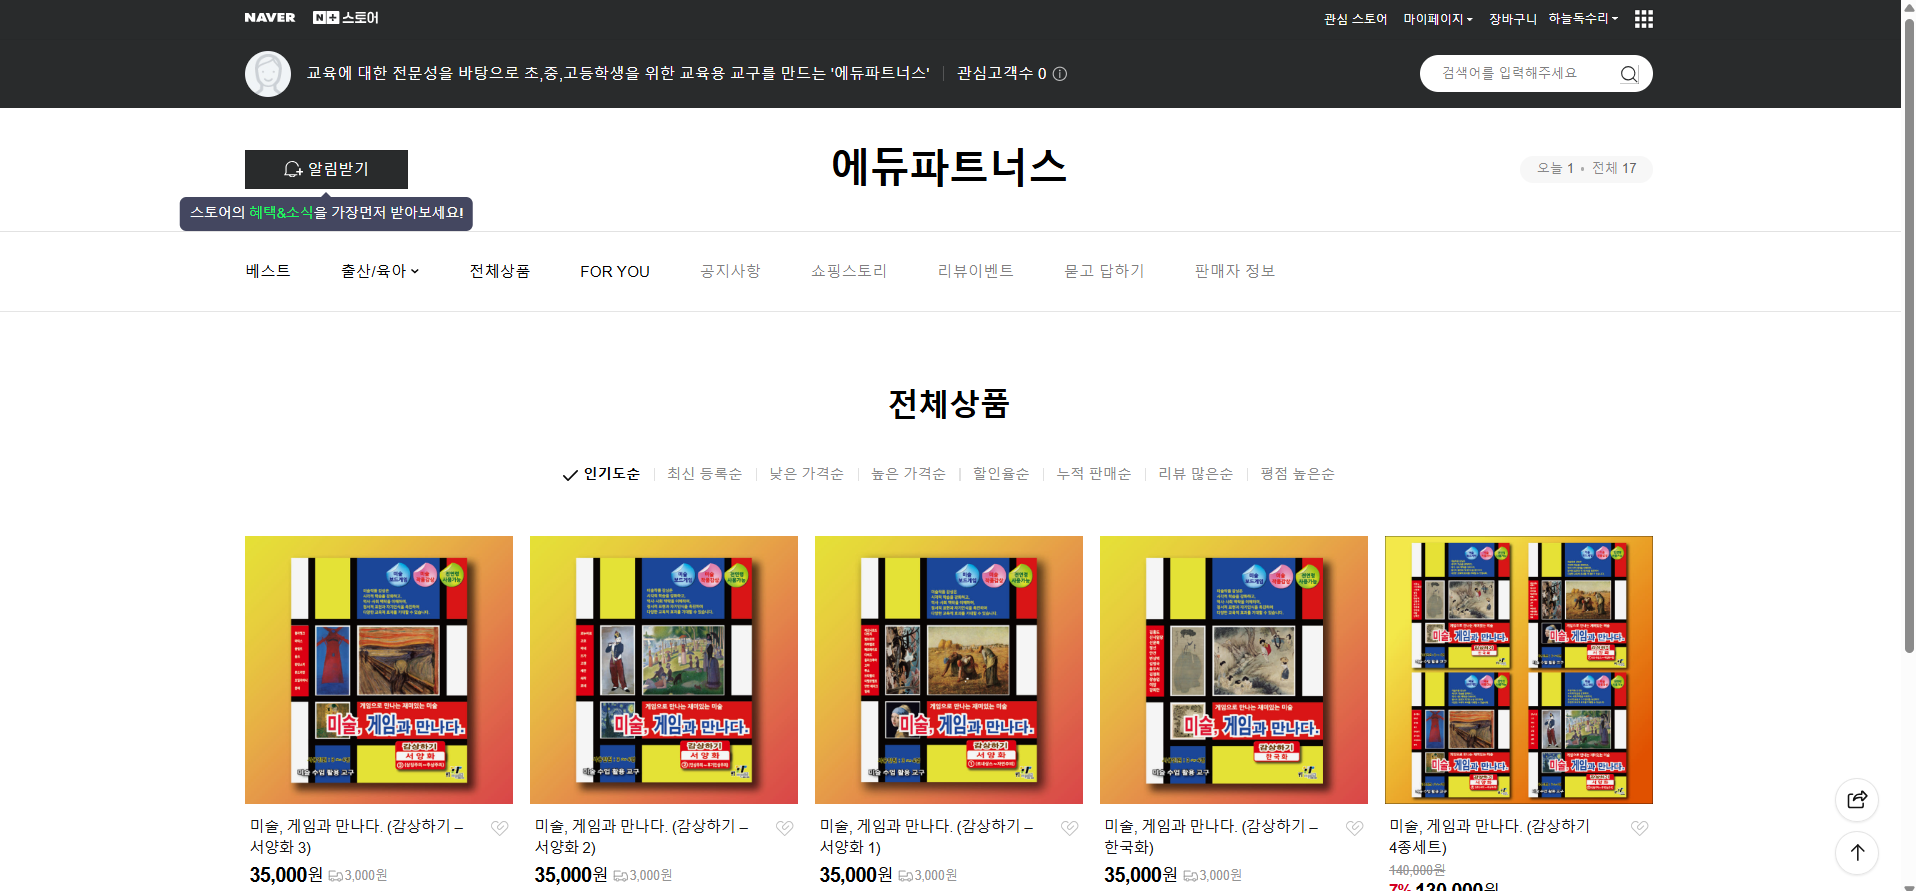Like the 서양화 3 product heart

500,828
